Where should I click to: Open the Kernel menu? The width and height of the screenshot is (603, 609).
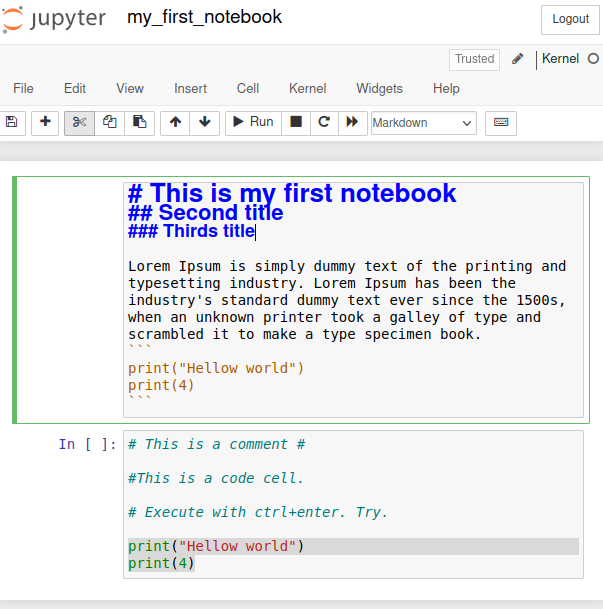coord(307,88)
